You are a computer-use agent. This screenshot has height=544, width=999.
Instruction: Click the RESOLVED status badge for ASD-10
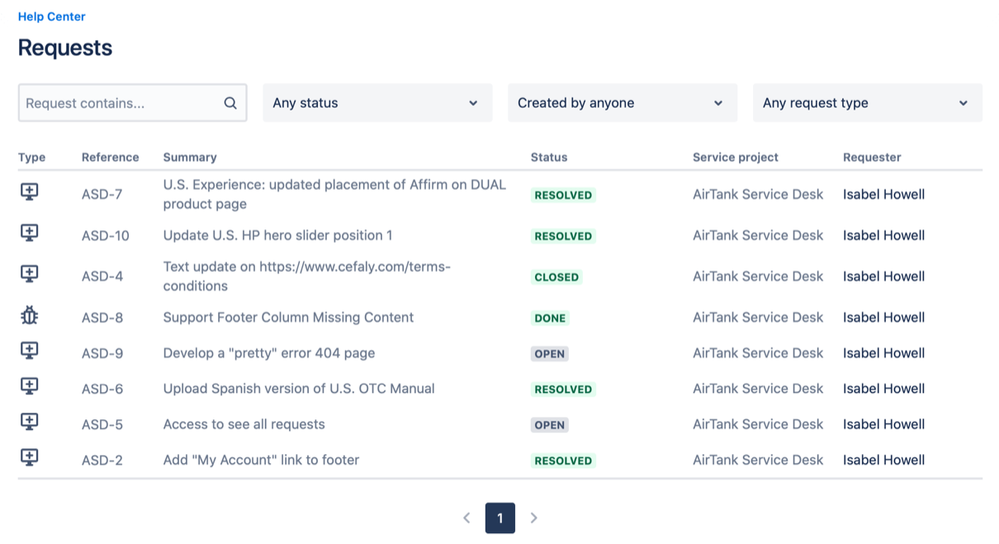coord(563,236)
